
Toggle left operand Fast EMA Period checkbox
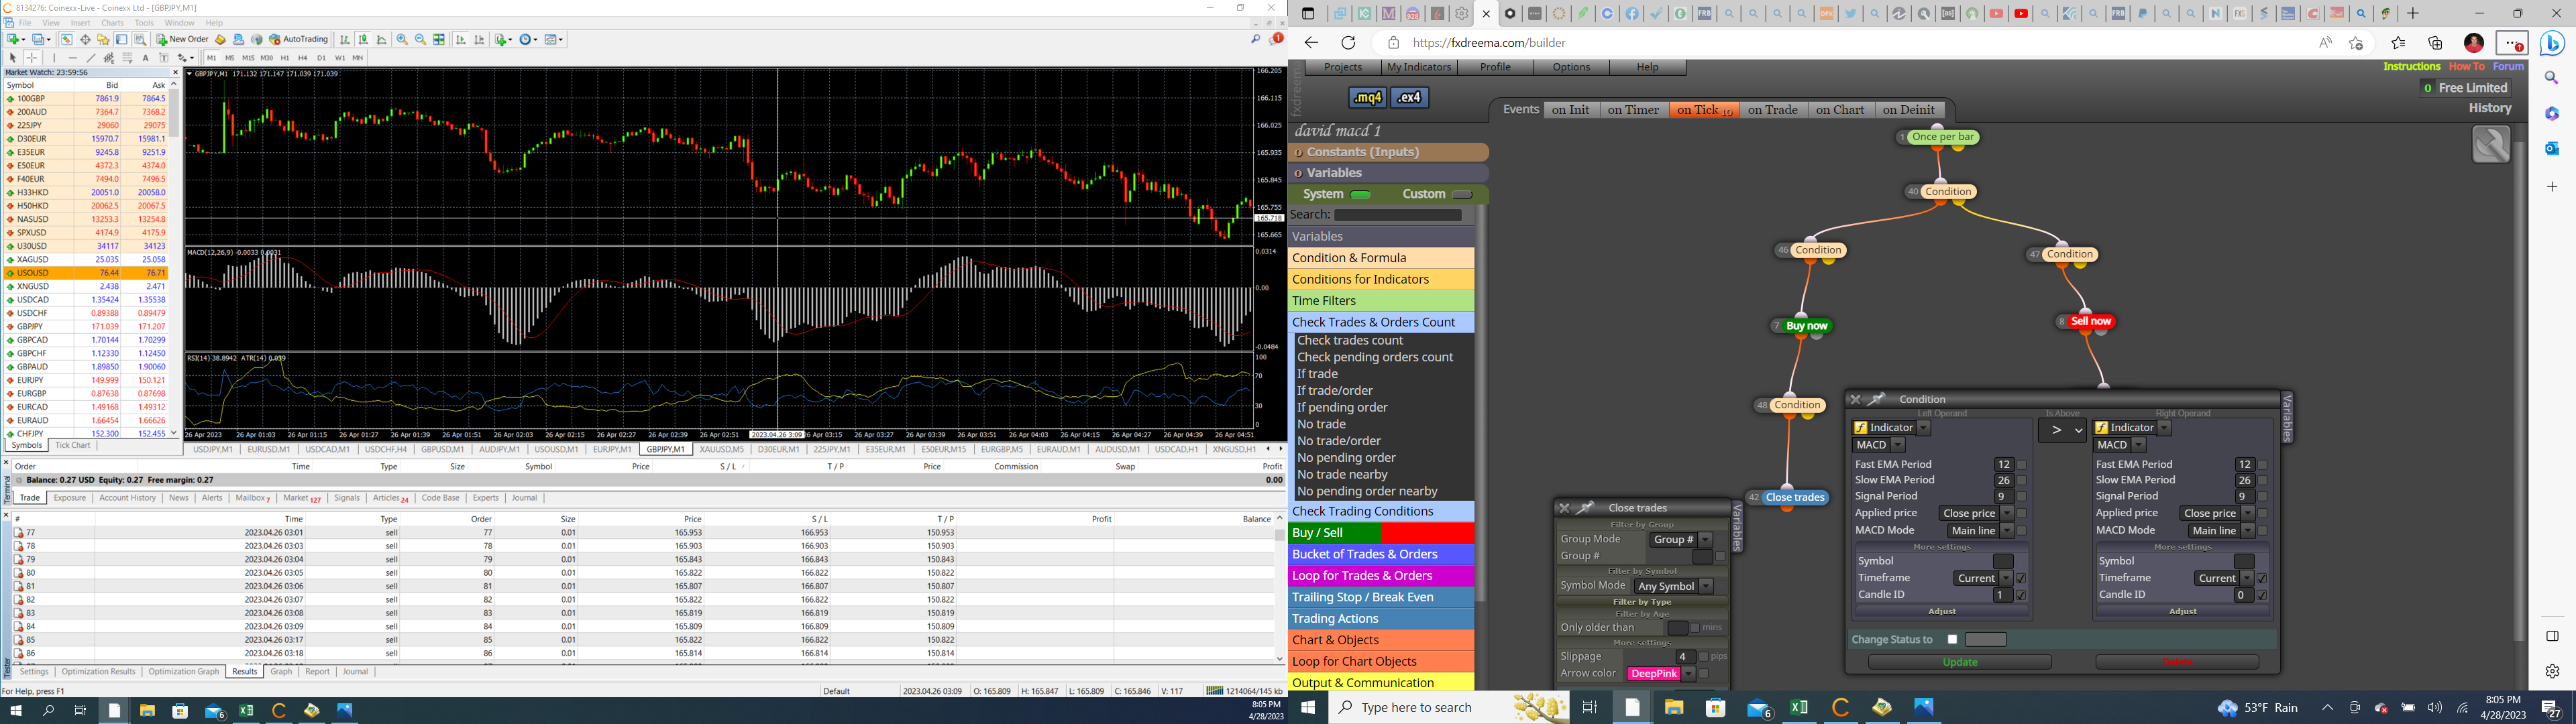click(x=2022, y=465)
